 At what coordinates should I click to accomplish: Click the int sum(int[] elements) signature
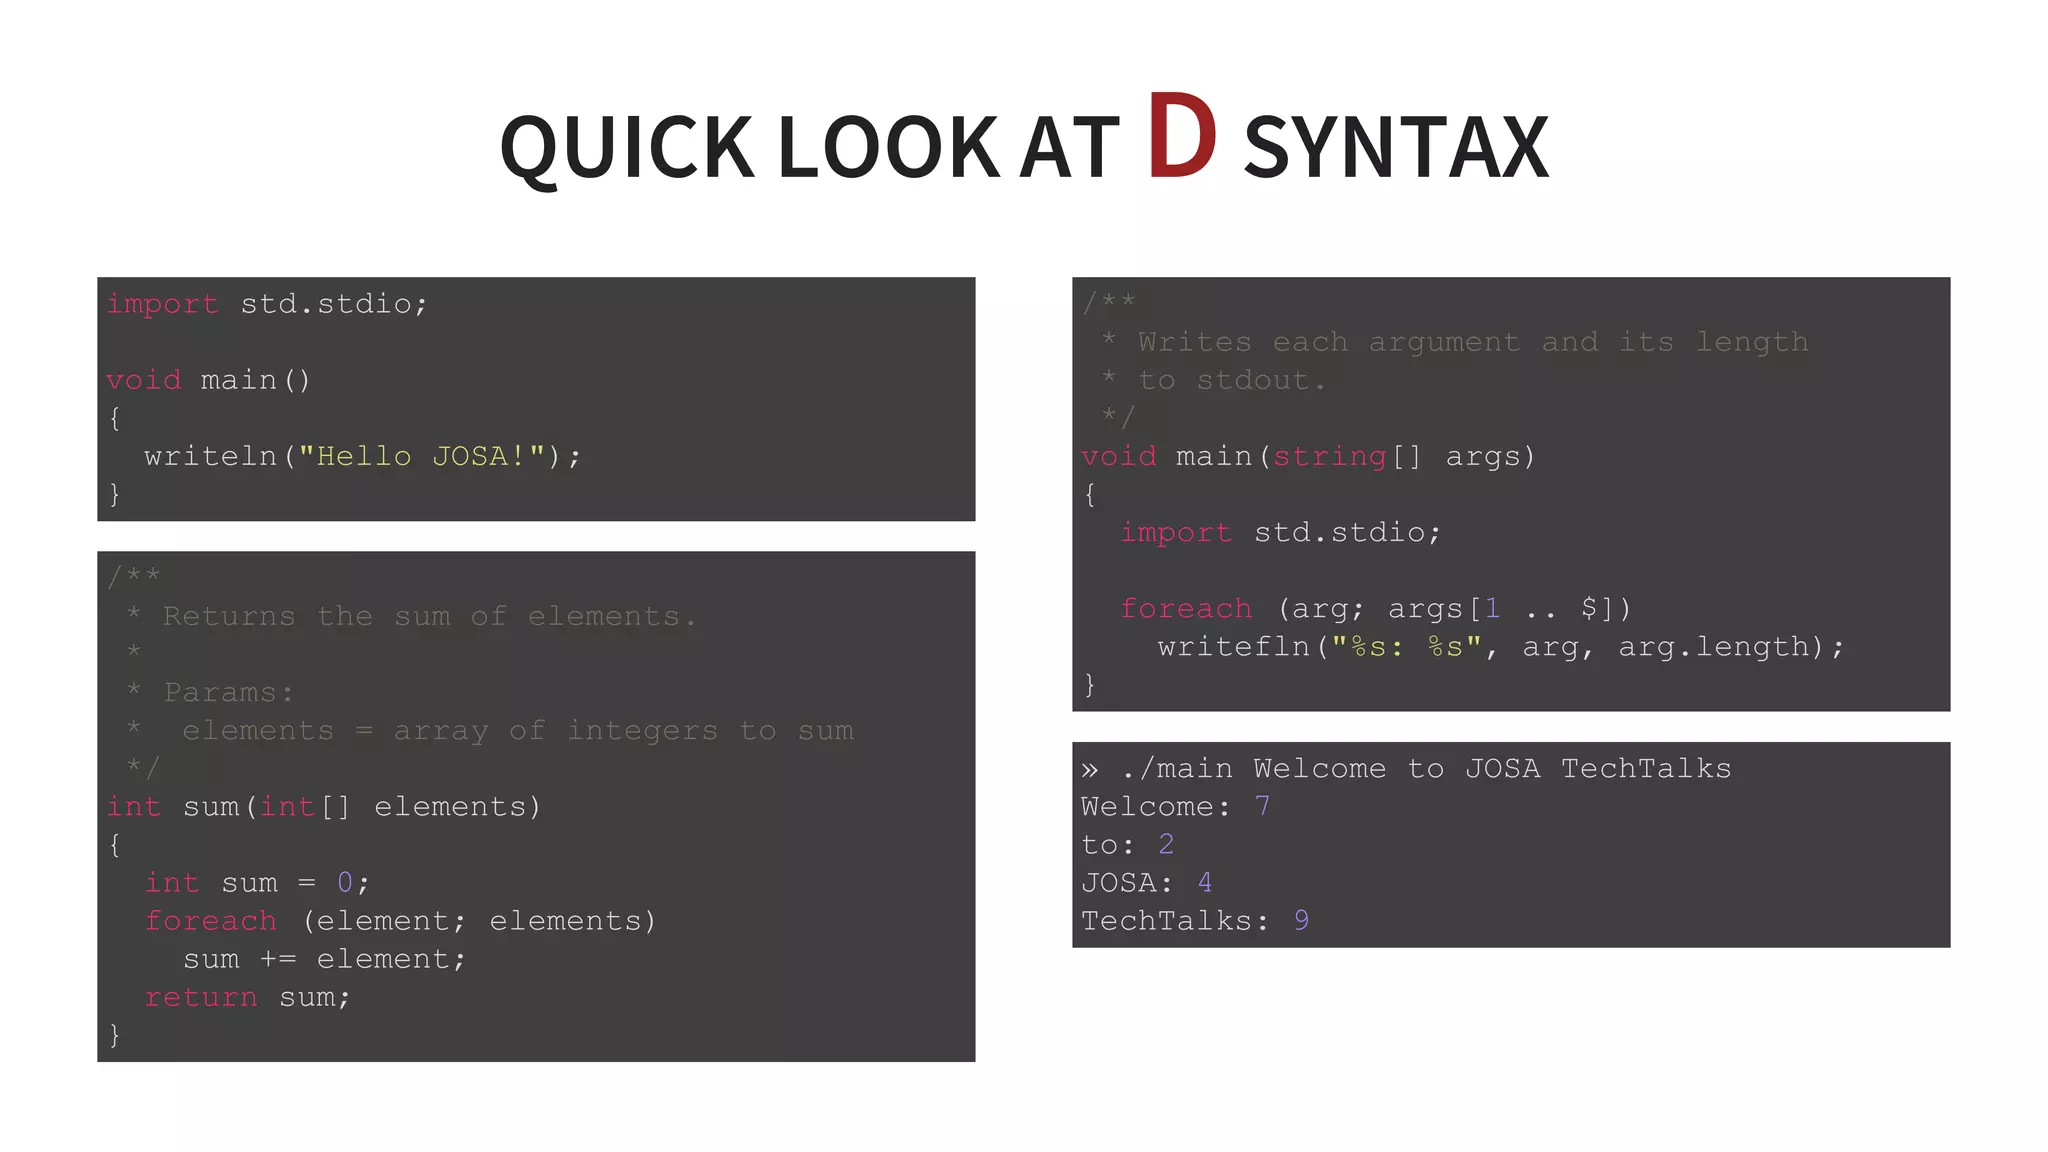click(x=324, y=806)
